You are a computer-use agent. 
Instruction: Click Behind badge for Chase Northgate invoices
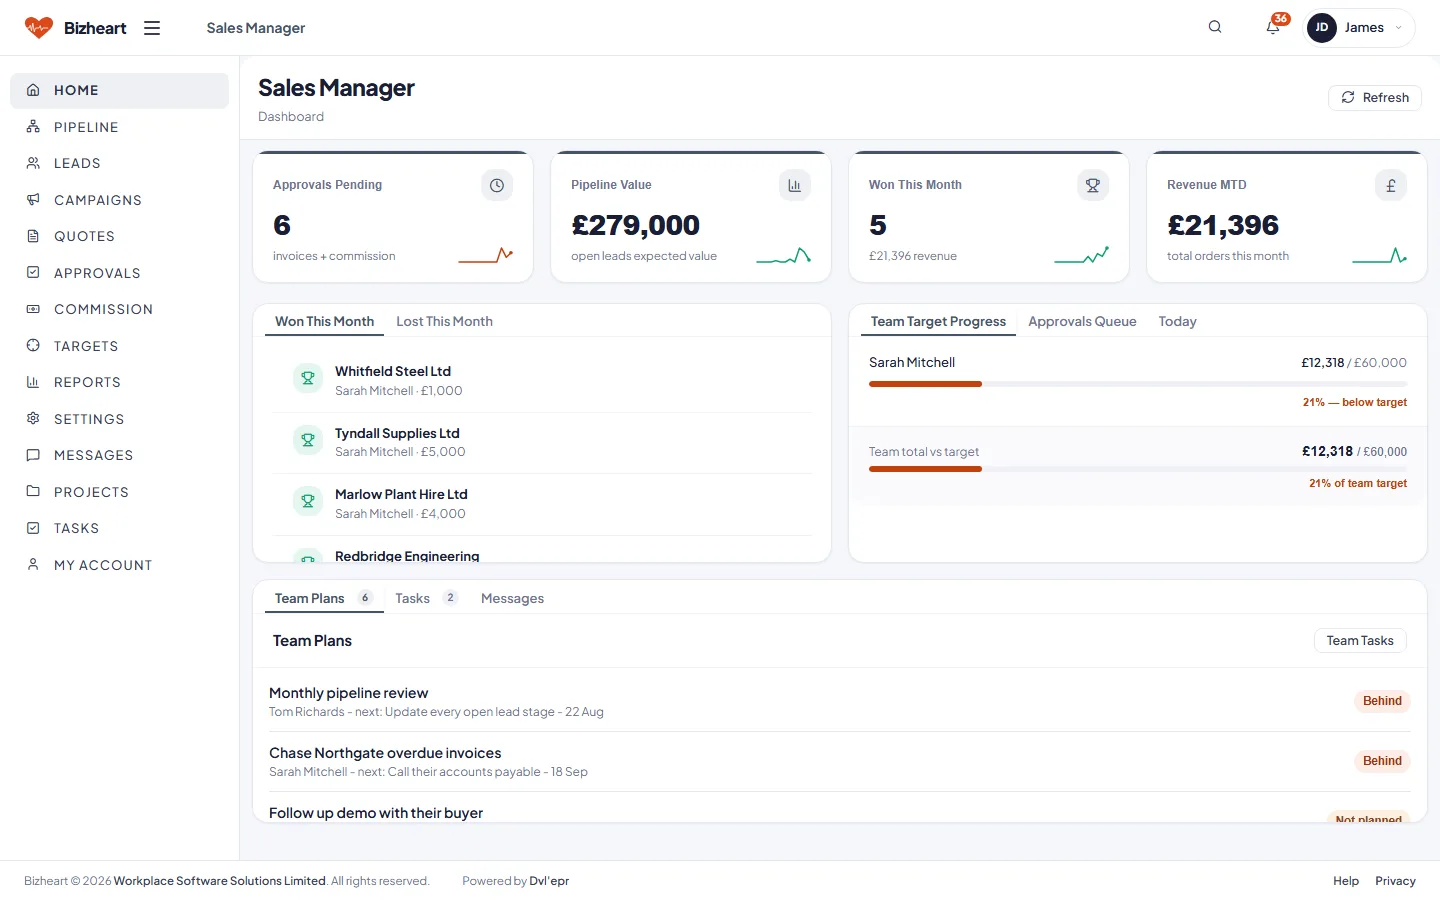pyautogui.click(x=1382, y=761)
